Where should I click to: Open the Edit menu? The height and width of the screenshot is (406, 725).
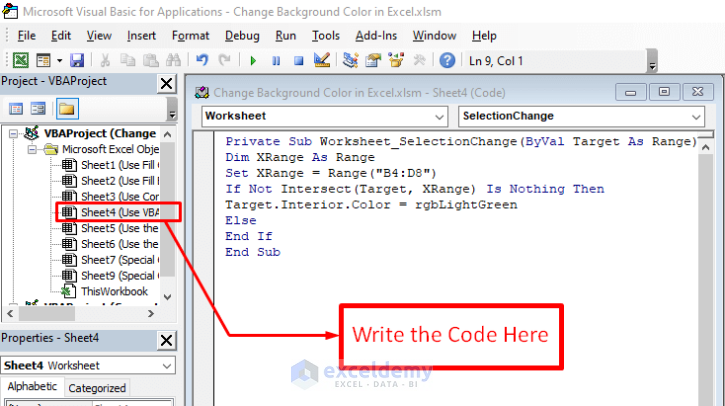[61, 36]
